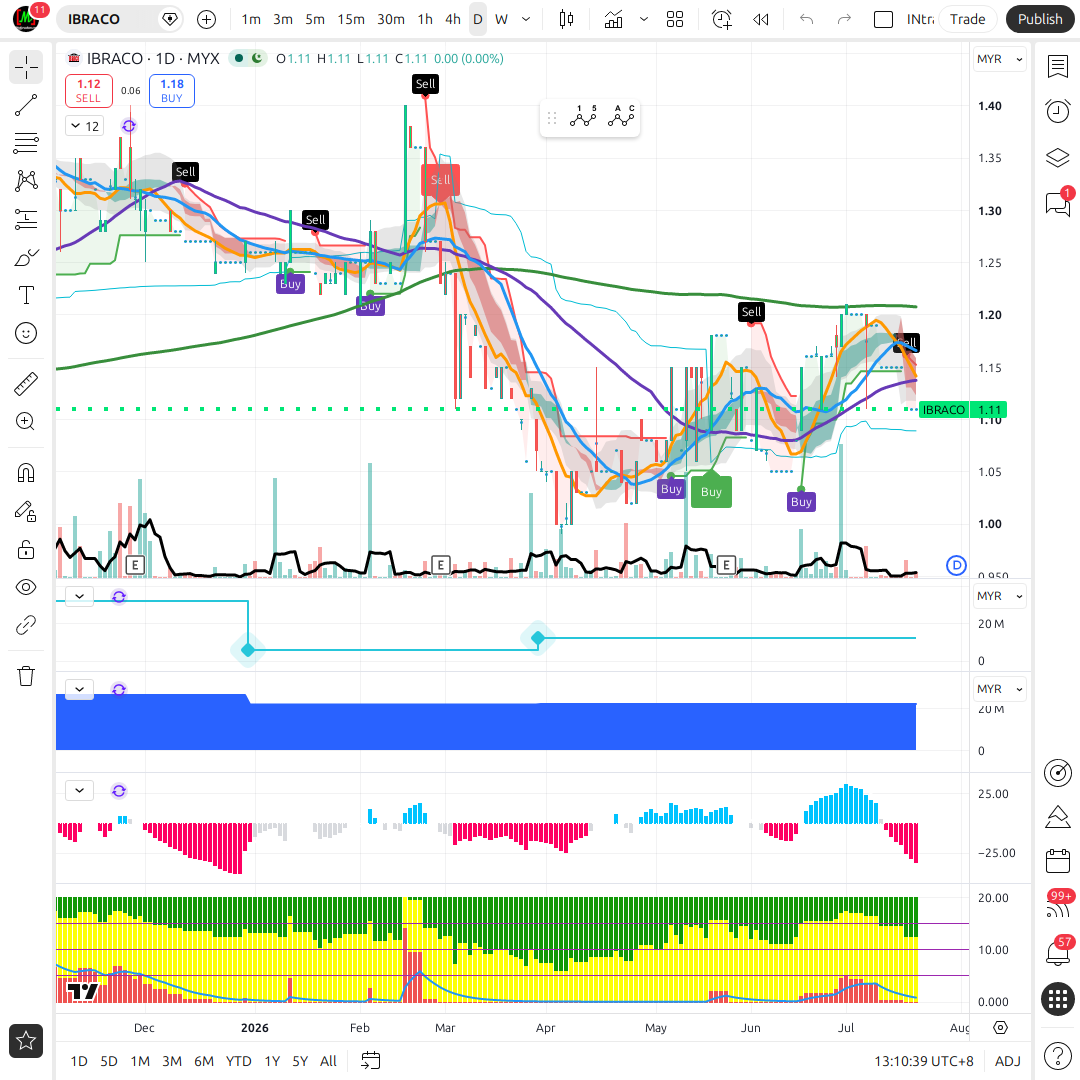This screenshot has height=1080, width=1080.
Task: Start bar replay mode
Action: 761,19
